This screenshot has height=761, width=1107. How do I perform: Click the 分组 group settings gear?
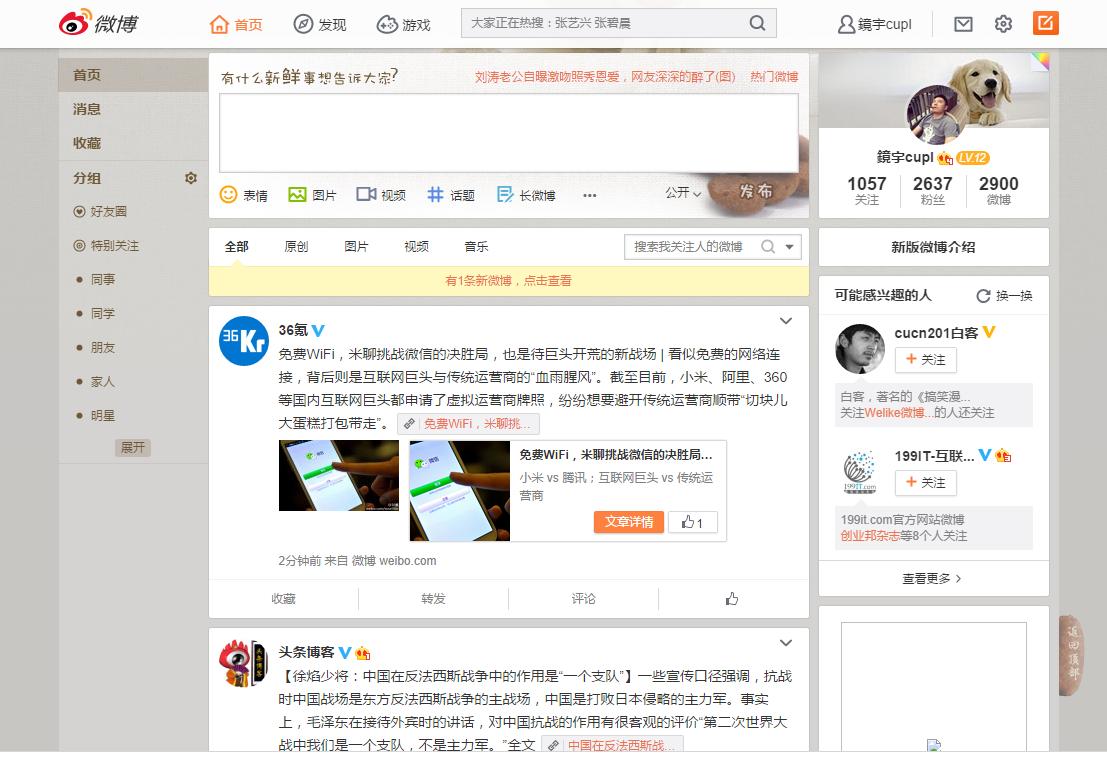point(191,178)
